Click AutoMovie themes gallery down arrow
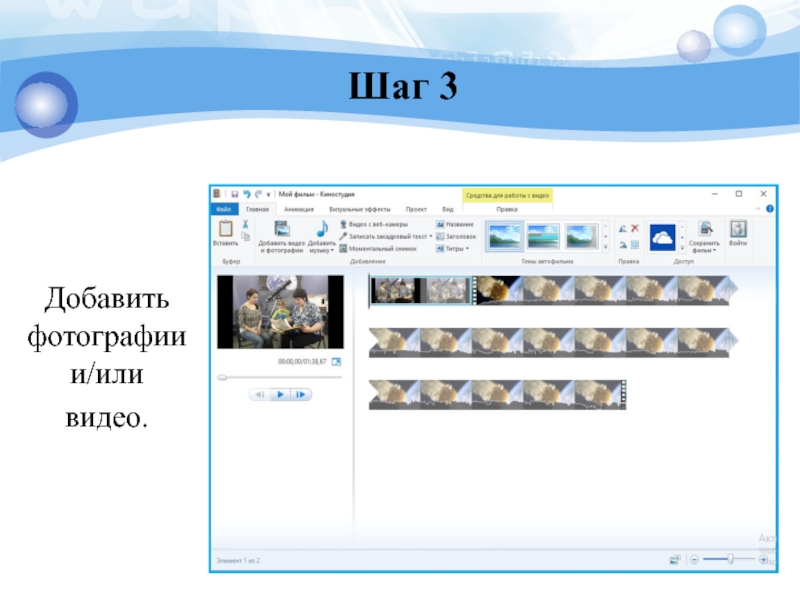Image resolution: width=800 pixels, height=600 pixels. click(606, 236)
